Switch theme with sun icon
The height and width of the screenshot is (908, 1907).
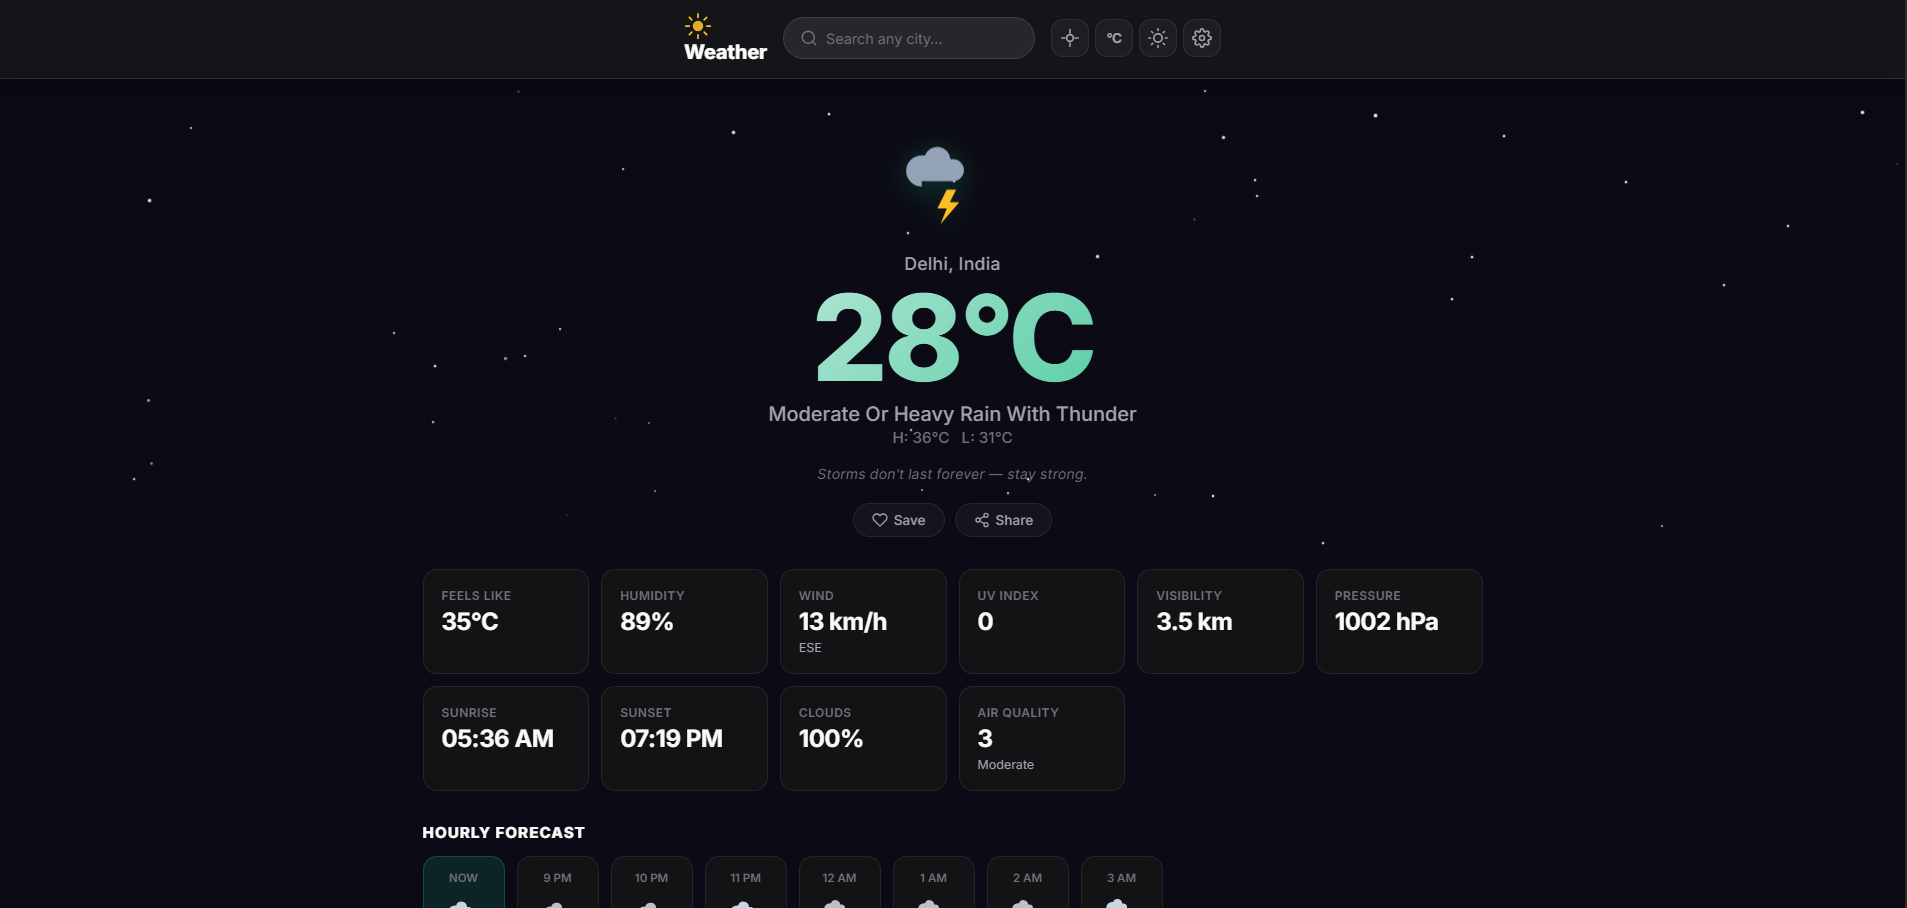tap(1158, 38)
